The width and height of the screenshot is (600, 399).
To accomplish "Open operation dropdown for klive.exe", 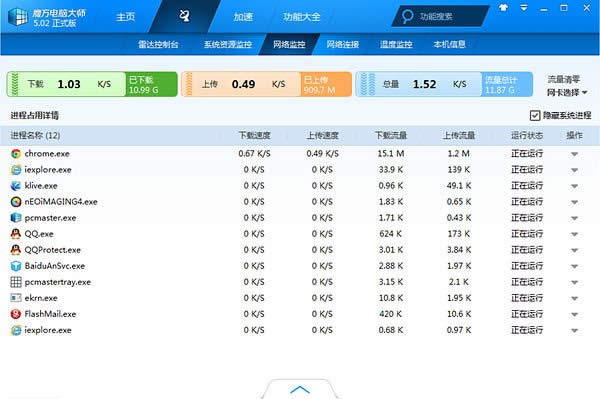I will point(574,186).
